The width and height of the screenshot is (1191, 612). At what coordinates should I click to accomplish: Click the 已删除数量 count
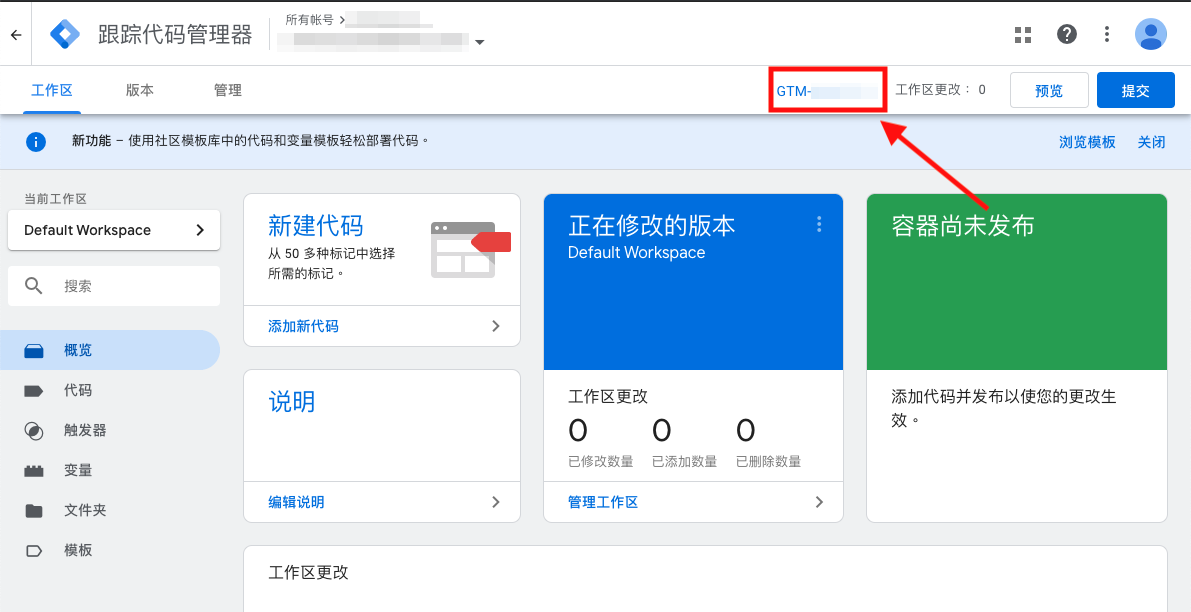coord(745,431)
